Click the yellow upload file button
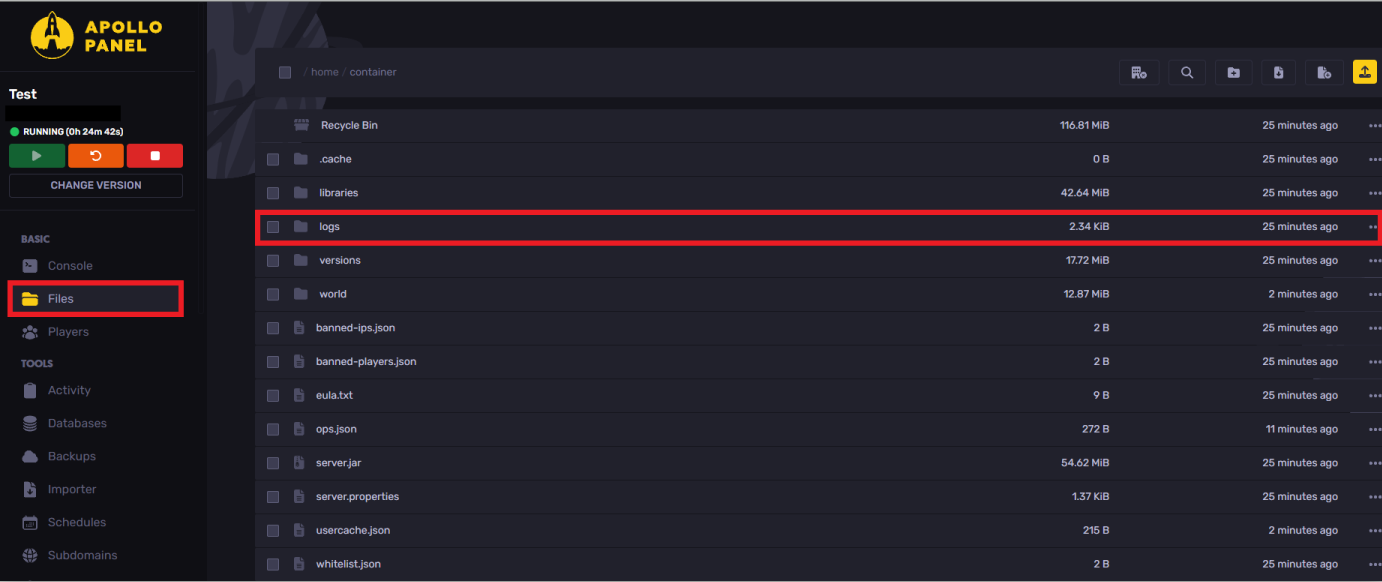This screenshot has height=582, width=1382. pyautogui.click(x=1364, y=72)
